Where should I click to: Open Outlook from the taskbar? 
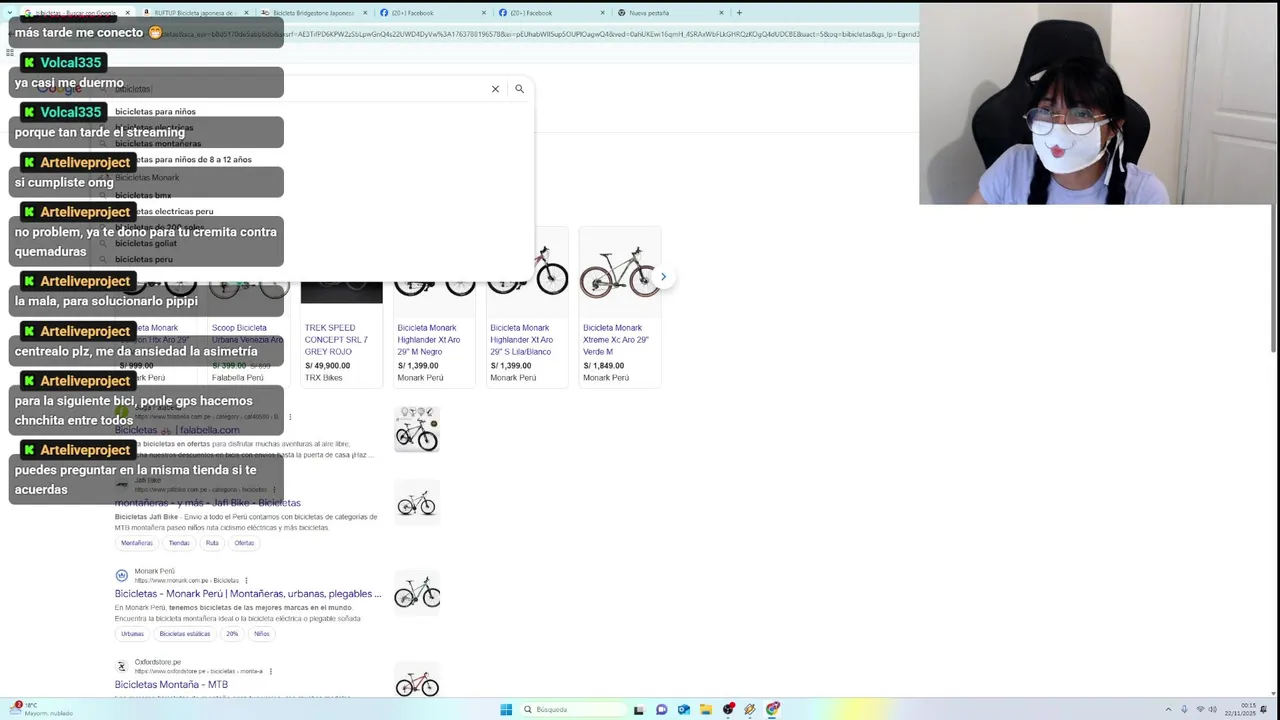(x=684, y=710)
